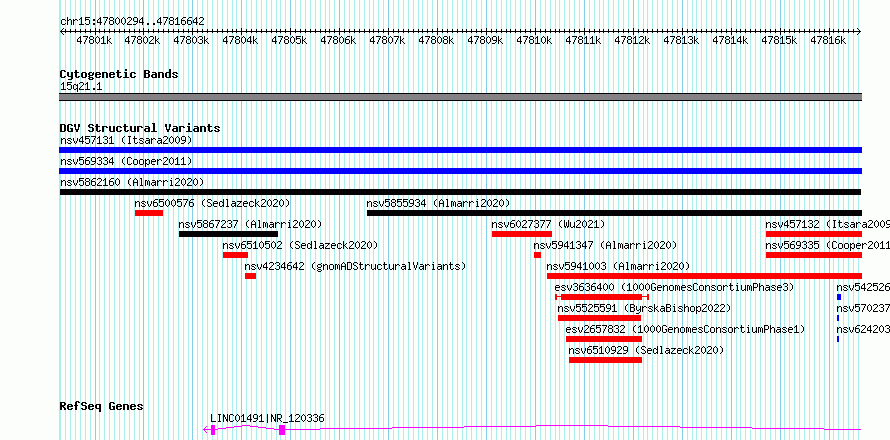Click the right arrowhead of the ruler

(859, 32)
